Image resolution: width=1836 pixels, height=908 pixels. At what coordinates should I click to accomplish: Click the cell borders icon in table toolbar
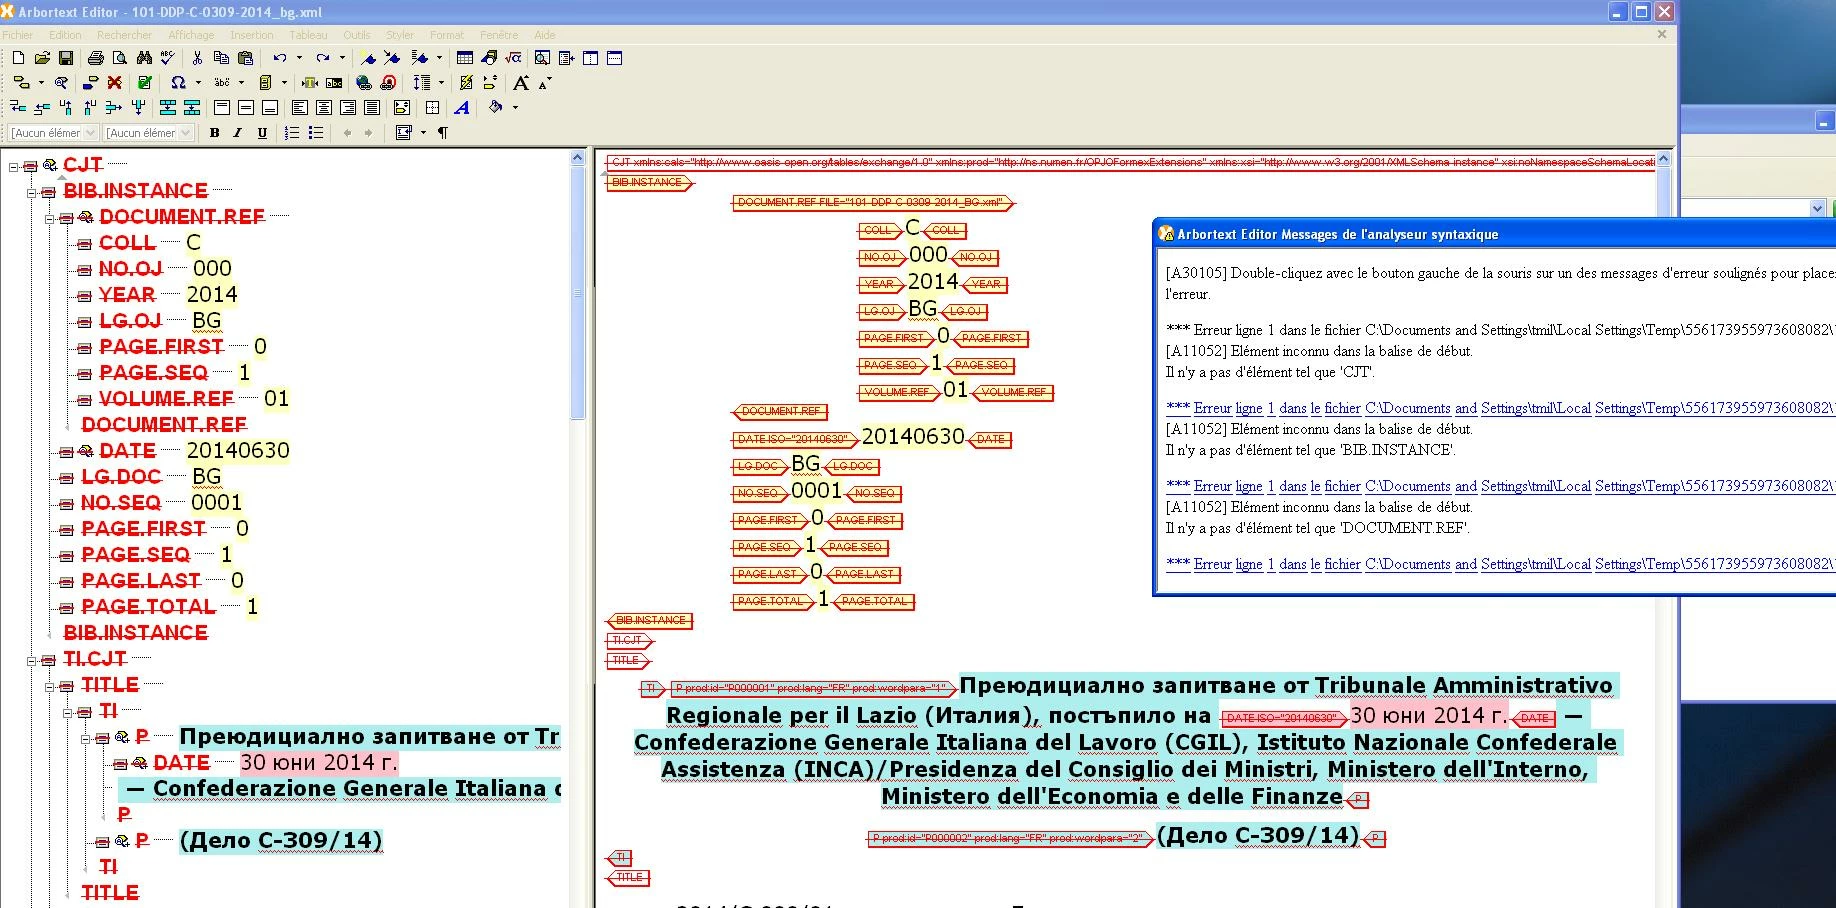tap(432, 107)
